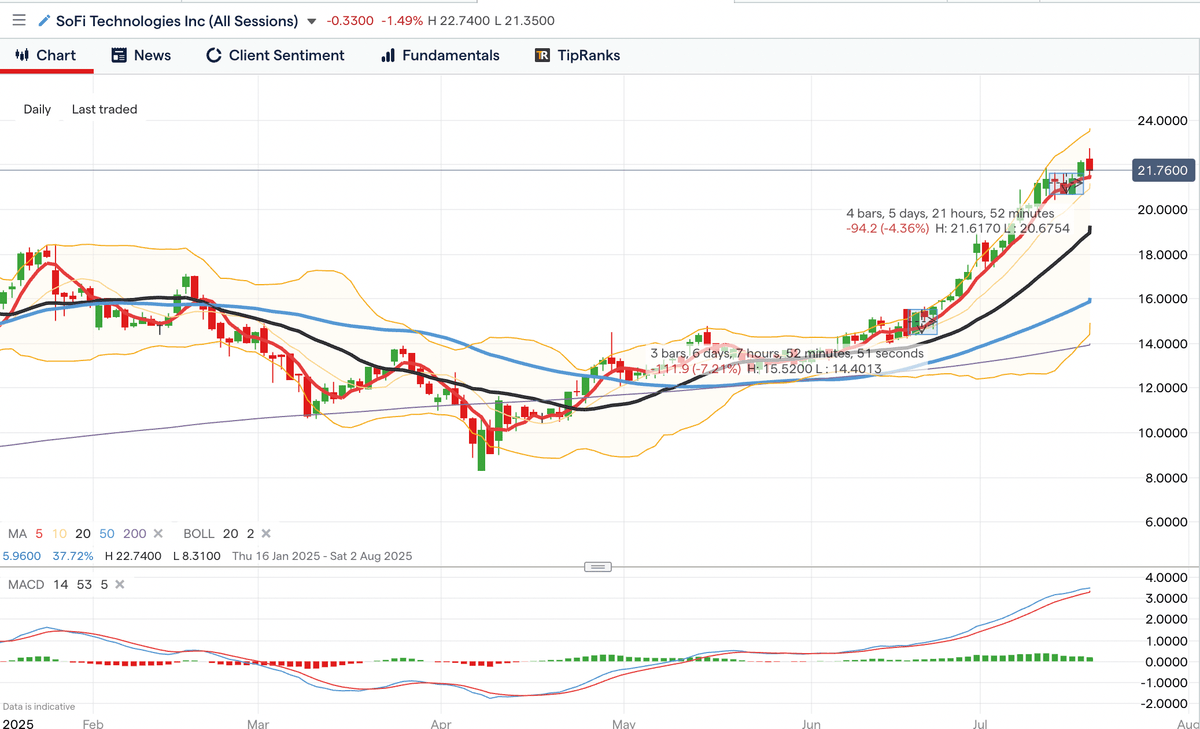Click the 'Data is indicative' notice
This screenshot has height=729, width=1200.
(x=41, y=706)
